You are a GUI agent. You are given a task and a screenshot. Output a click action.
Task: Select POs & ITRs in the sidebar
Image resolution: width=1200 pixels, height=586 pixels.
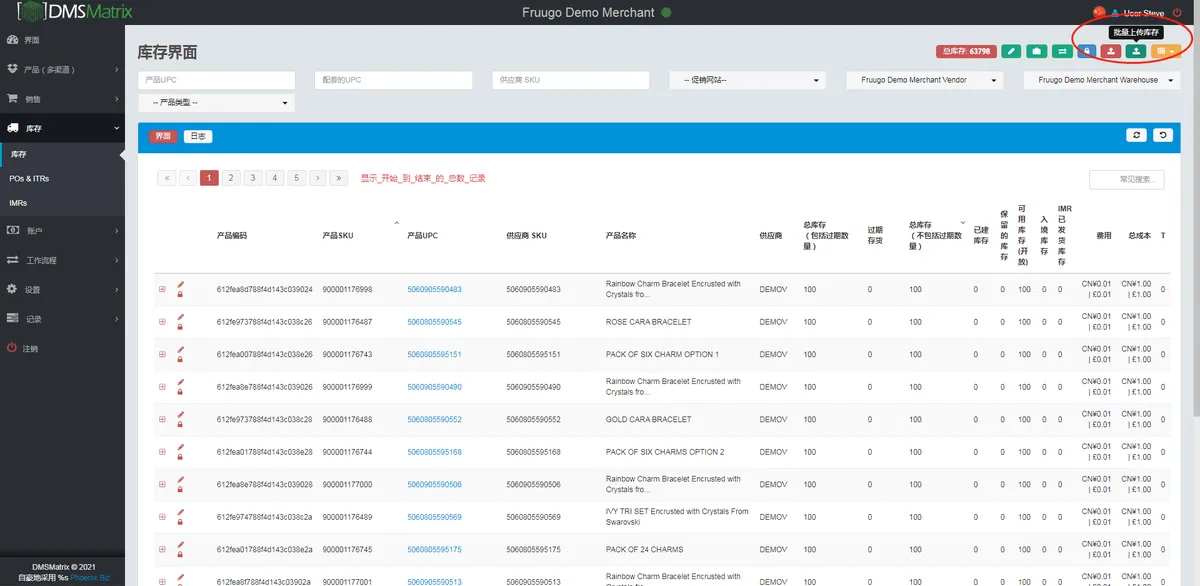[30, 179]
